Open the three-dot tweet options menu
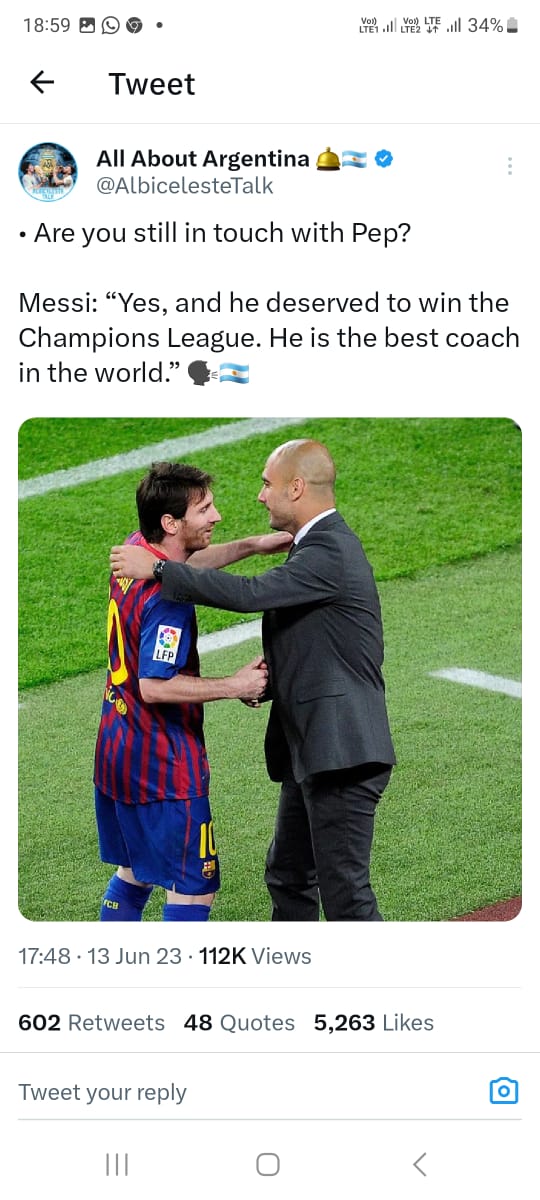Screen dimensions: 540x1200 pos(510,166)
